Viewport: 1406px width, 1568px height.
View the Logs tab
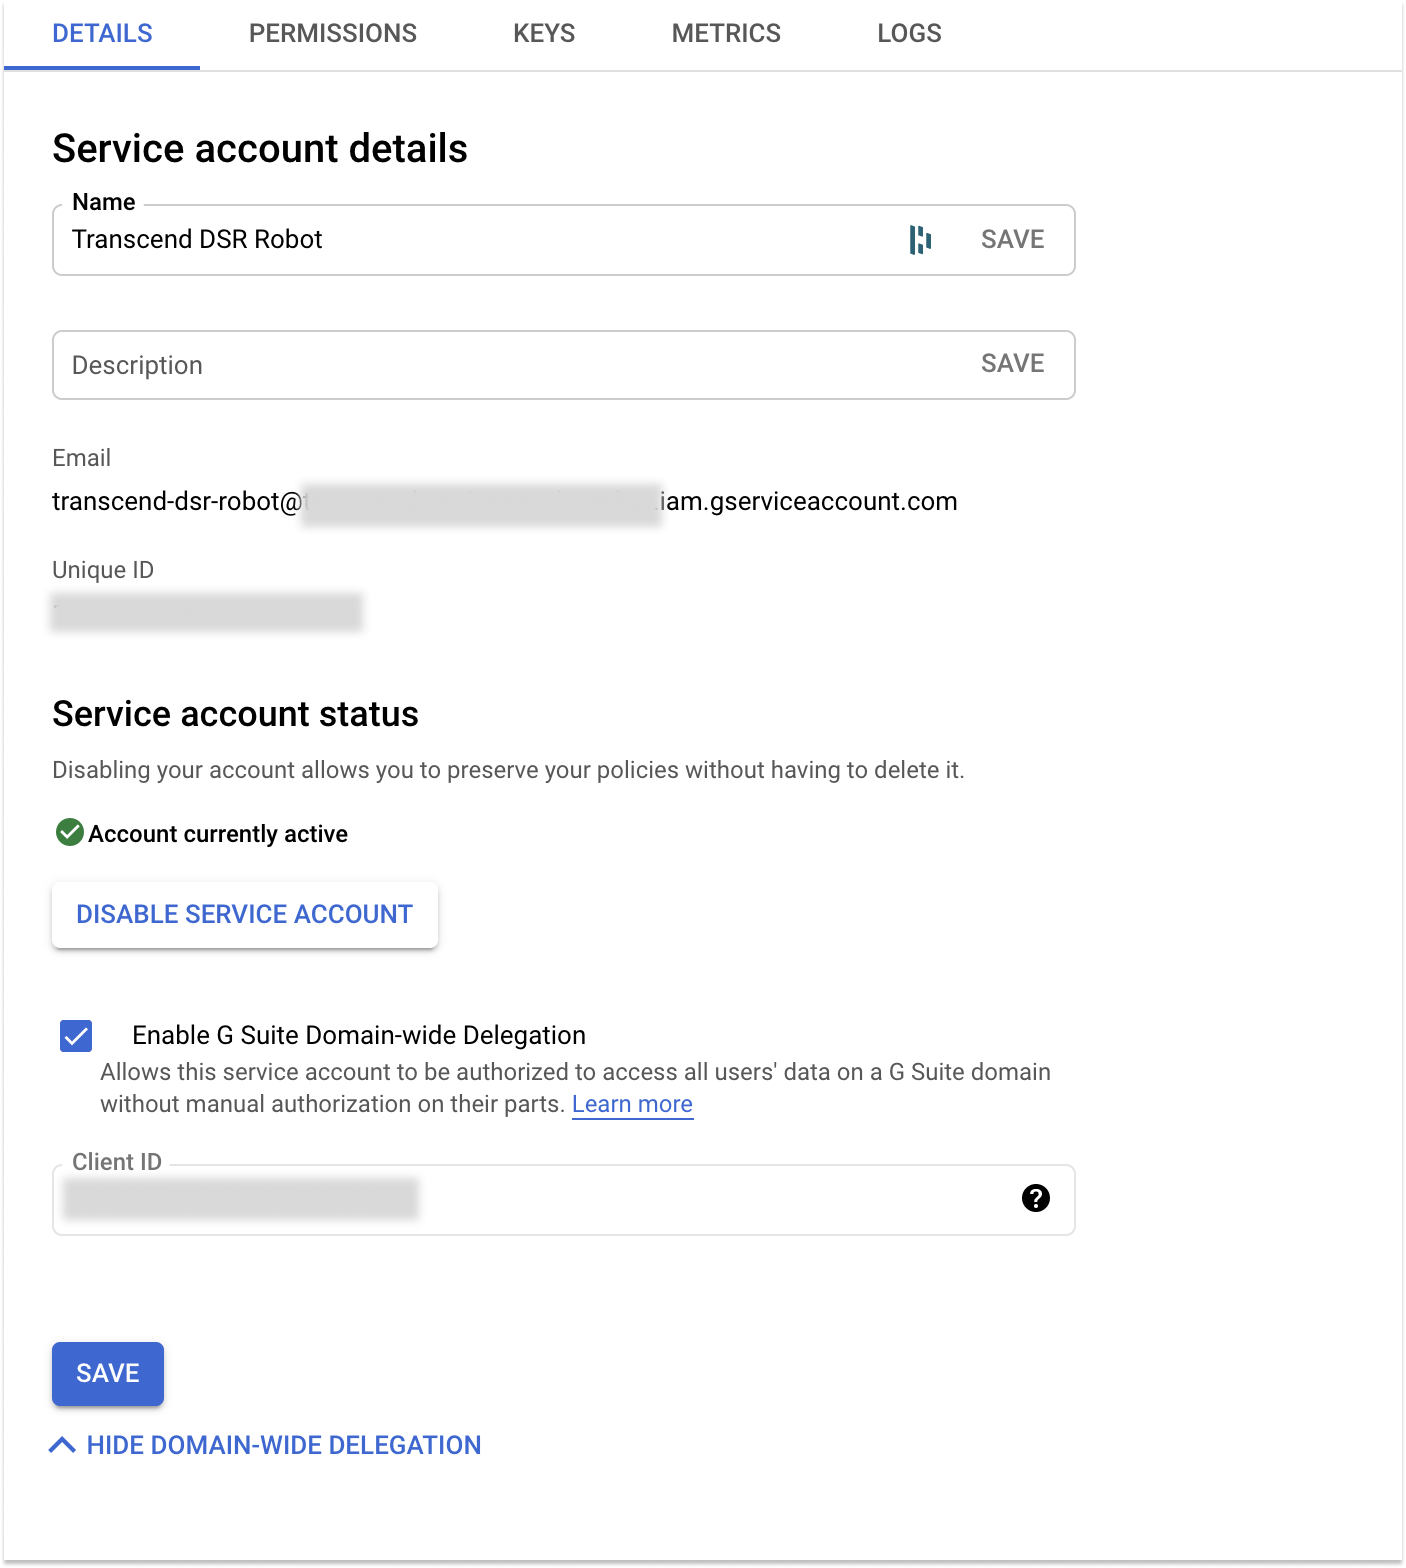click(x=909, y=33)
